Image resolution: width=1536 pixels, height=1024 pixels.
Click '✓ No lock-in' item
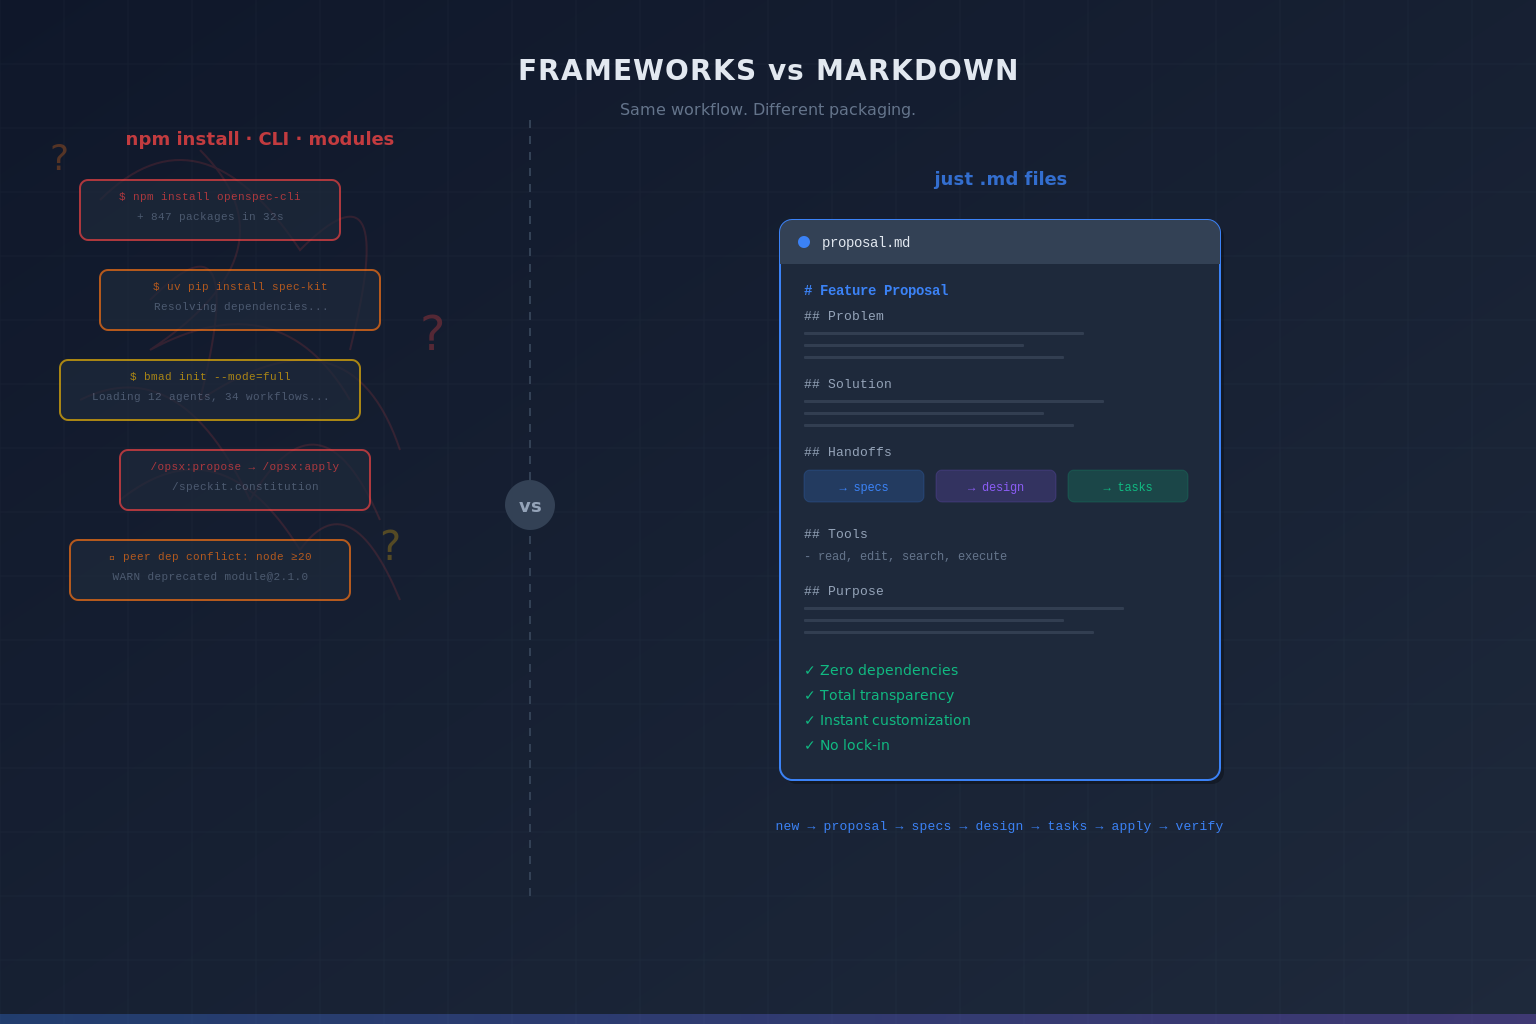(x=847, y=745)
